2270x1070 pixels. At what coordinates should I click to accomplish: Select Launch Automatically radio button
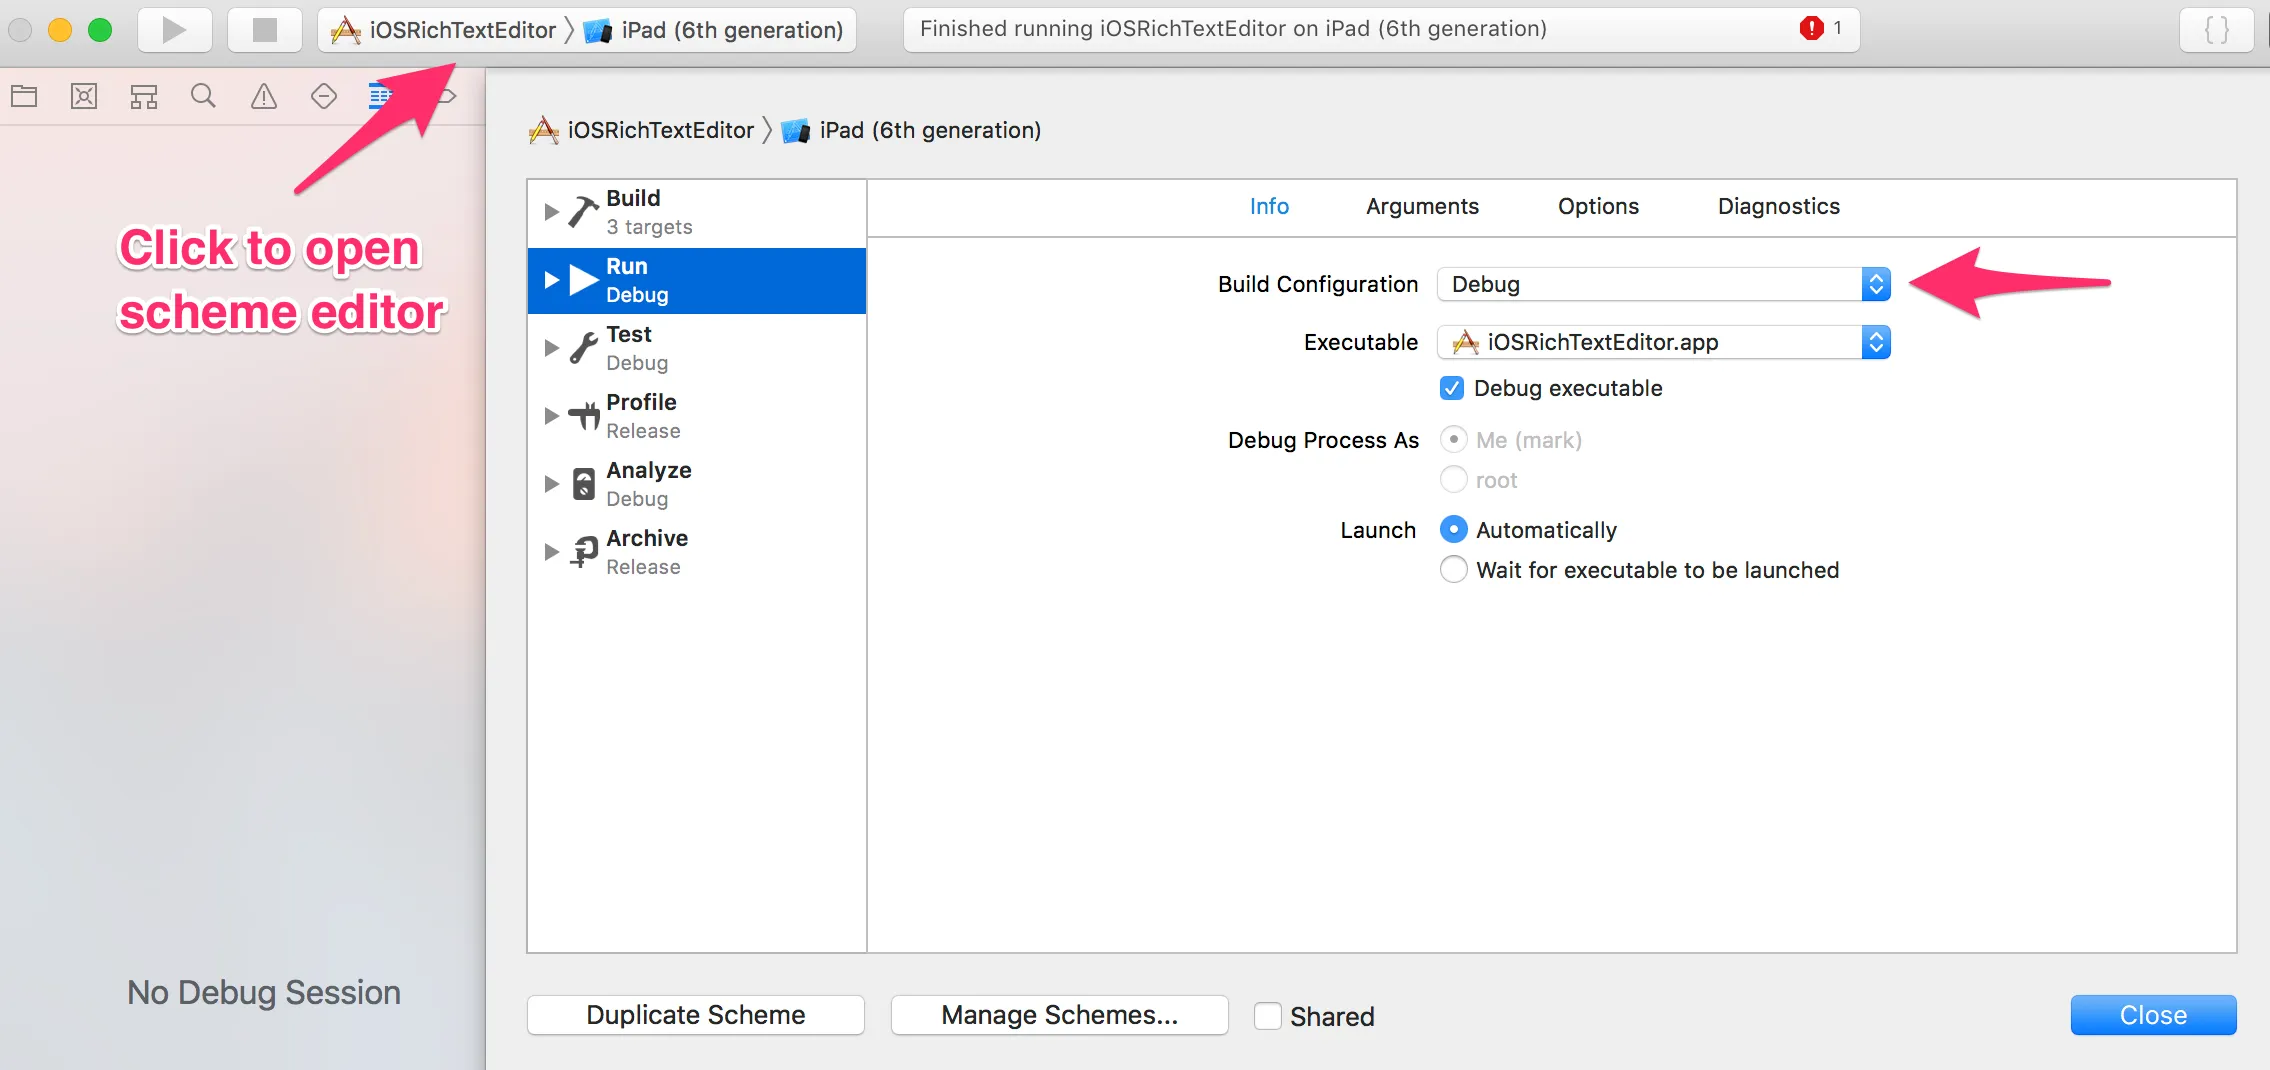[1454, 530]
